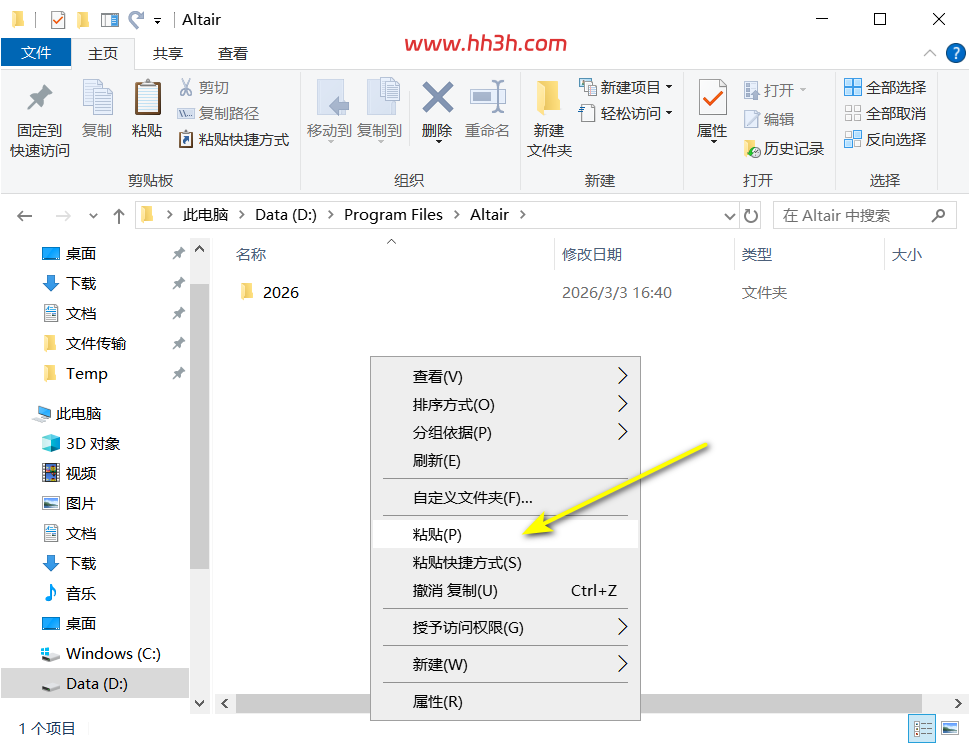
Task: Click the refresh icon beside address bar
Action: click(x=750, y=216)
